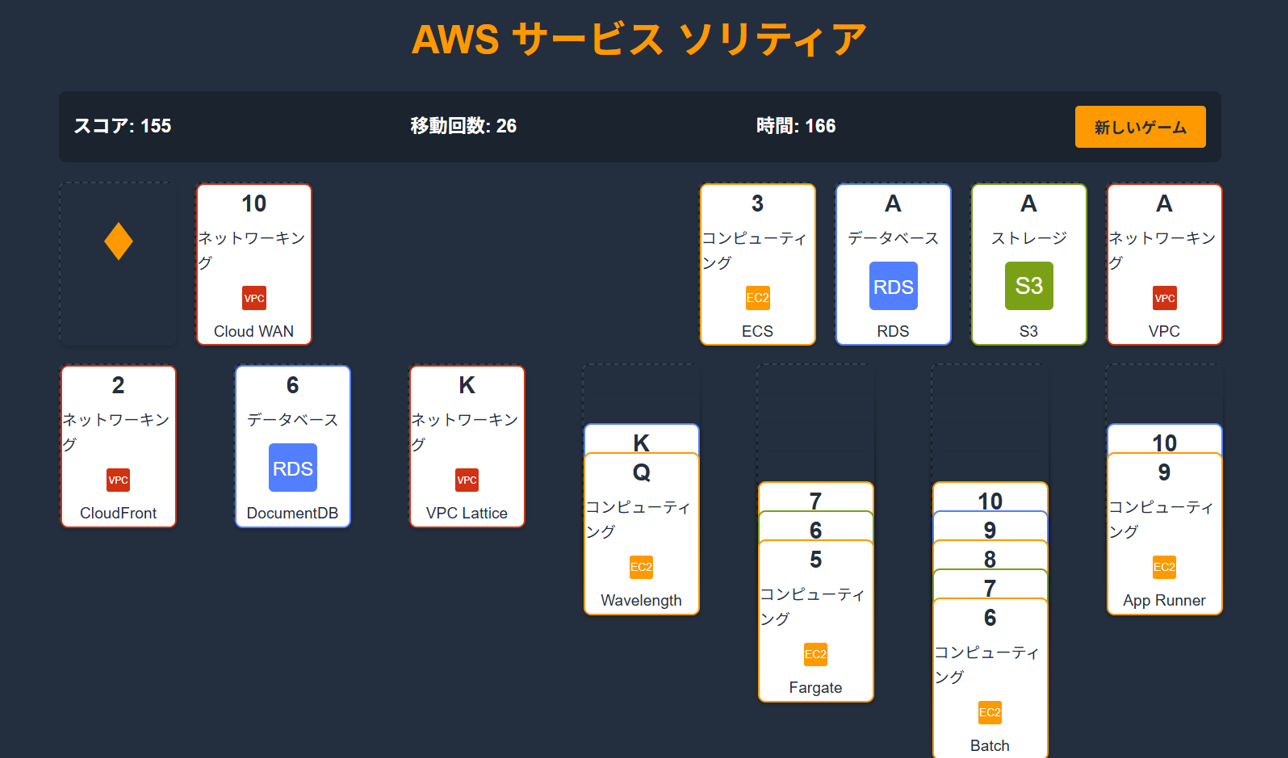The height and width of the screenshot is (758, 1288).
Task: Click the EC2 icon on Wavelength card
Action: point(641,567)
